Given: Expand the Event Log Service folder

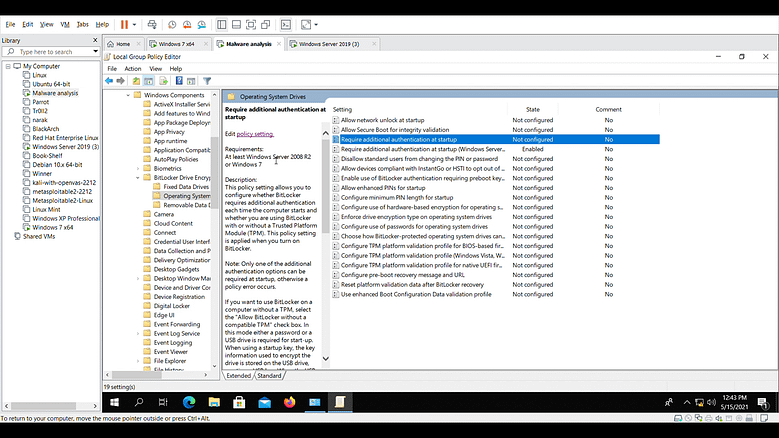Looking at the screenshot, I should 138,334.
